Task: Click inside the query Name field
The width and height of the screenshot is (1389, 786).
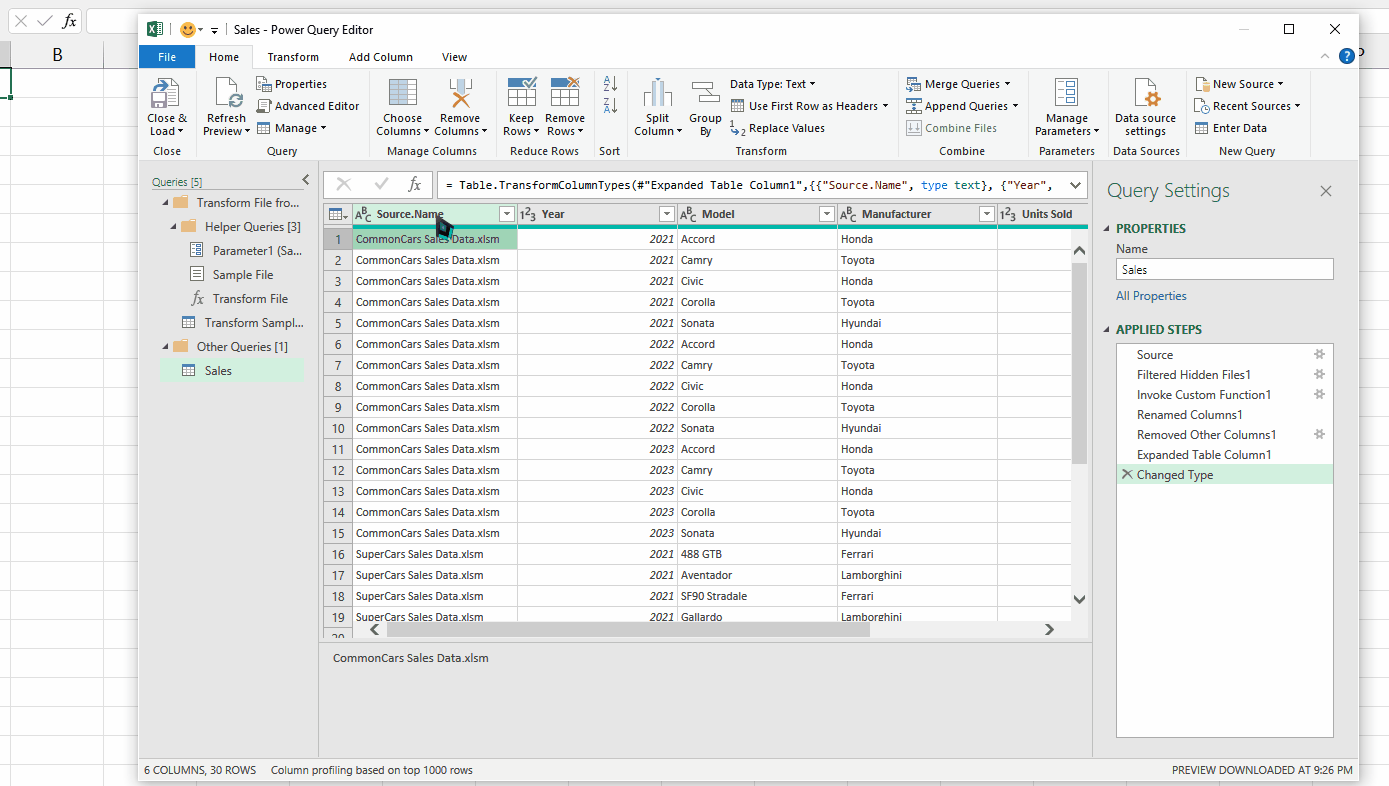Action: tap(1224, 268)
